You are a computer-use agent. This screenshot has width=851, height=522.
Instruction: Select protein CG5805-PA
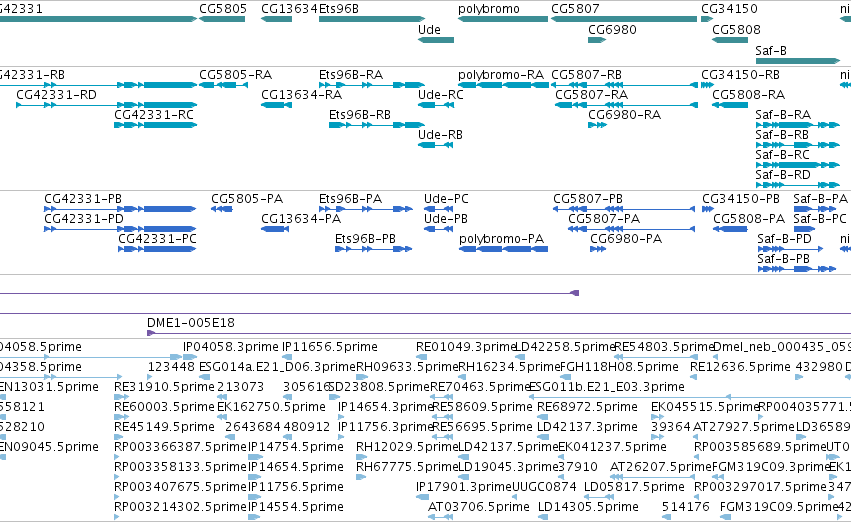pyautogui.click(x=247, y=199)
